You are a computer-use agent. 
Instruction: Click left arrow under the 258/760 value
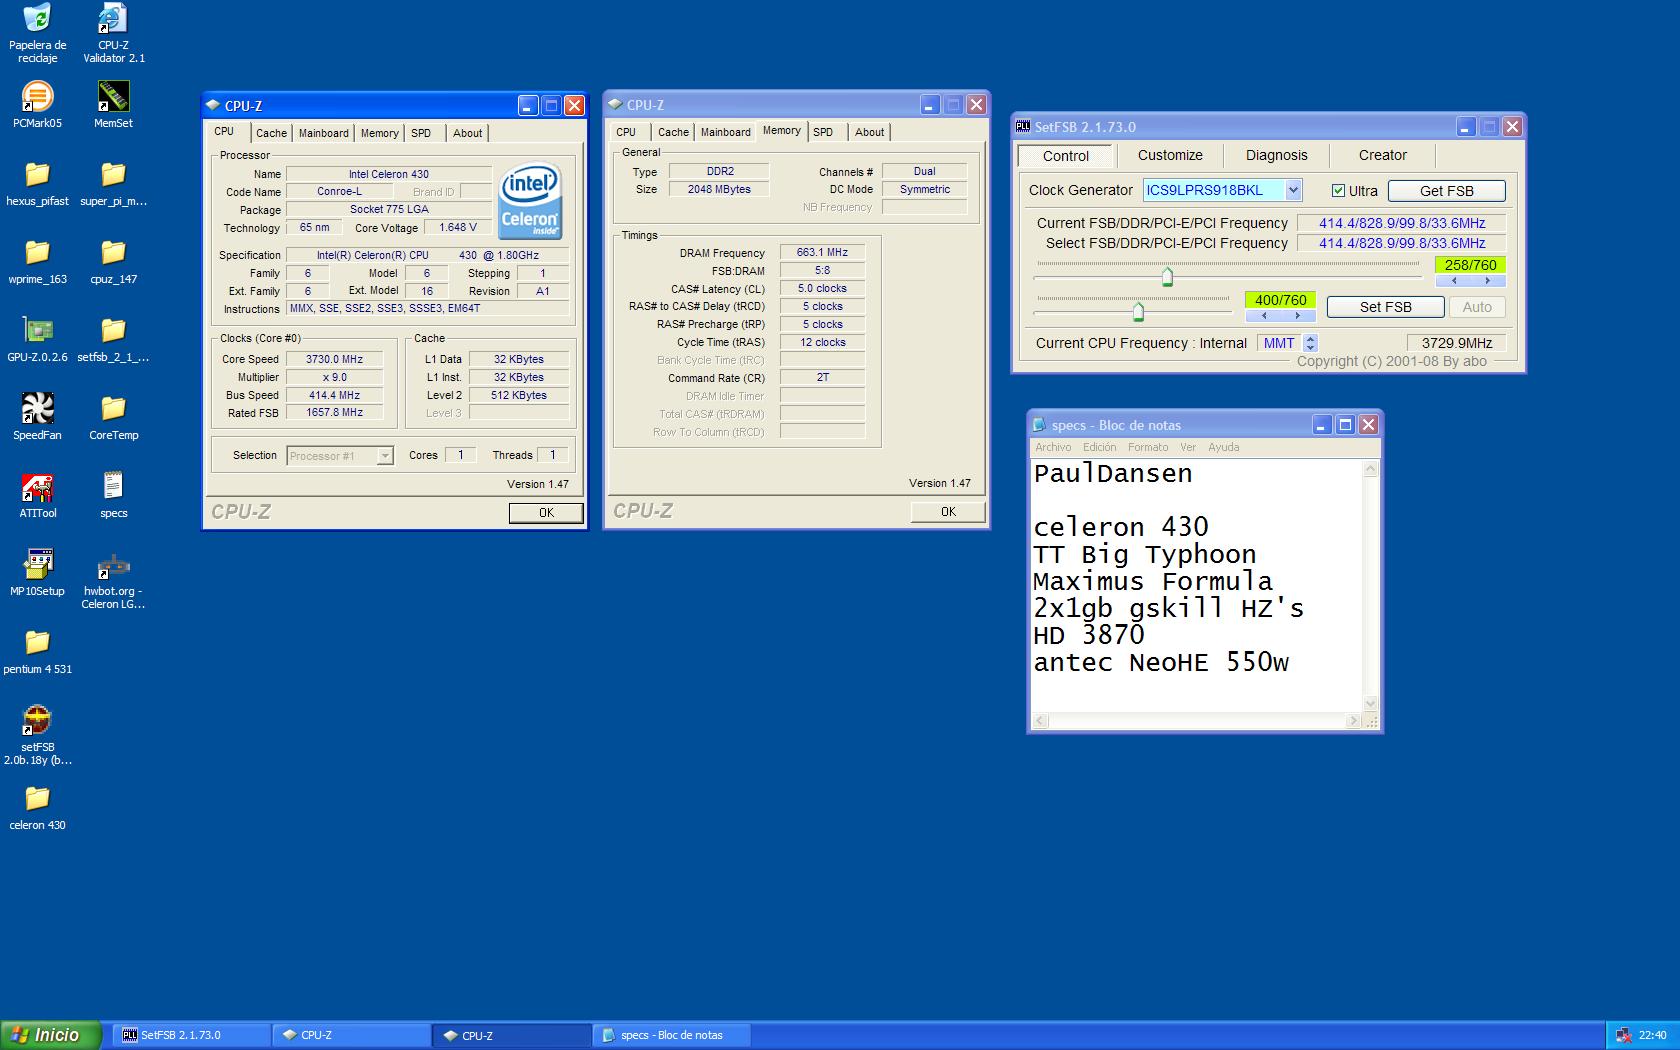click(x=1453, y=281)
